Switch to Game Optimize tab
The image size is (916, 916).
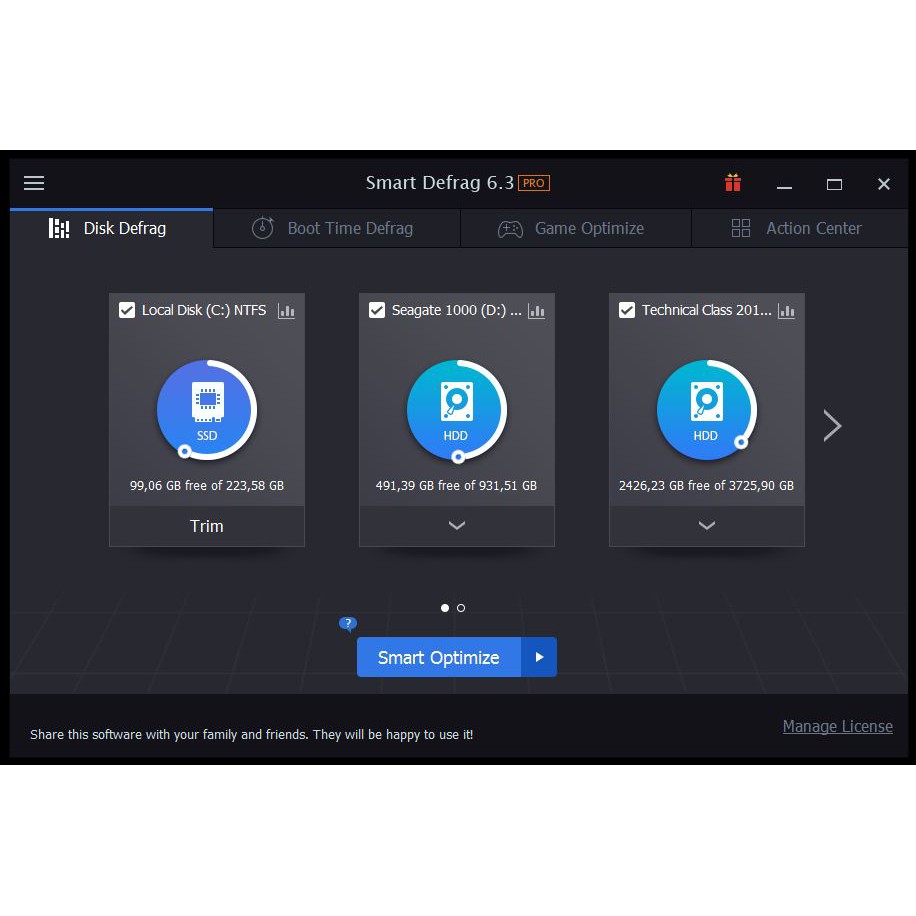click(x=576, y=228)
